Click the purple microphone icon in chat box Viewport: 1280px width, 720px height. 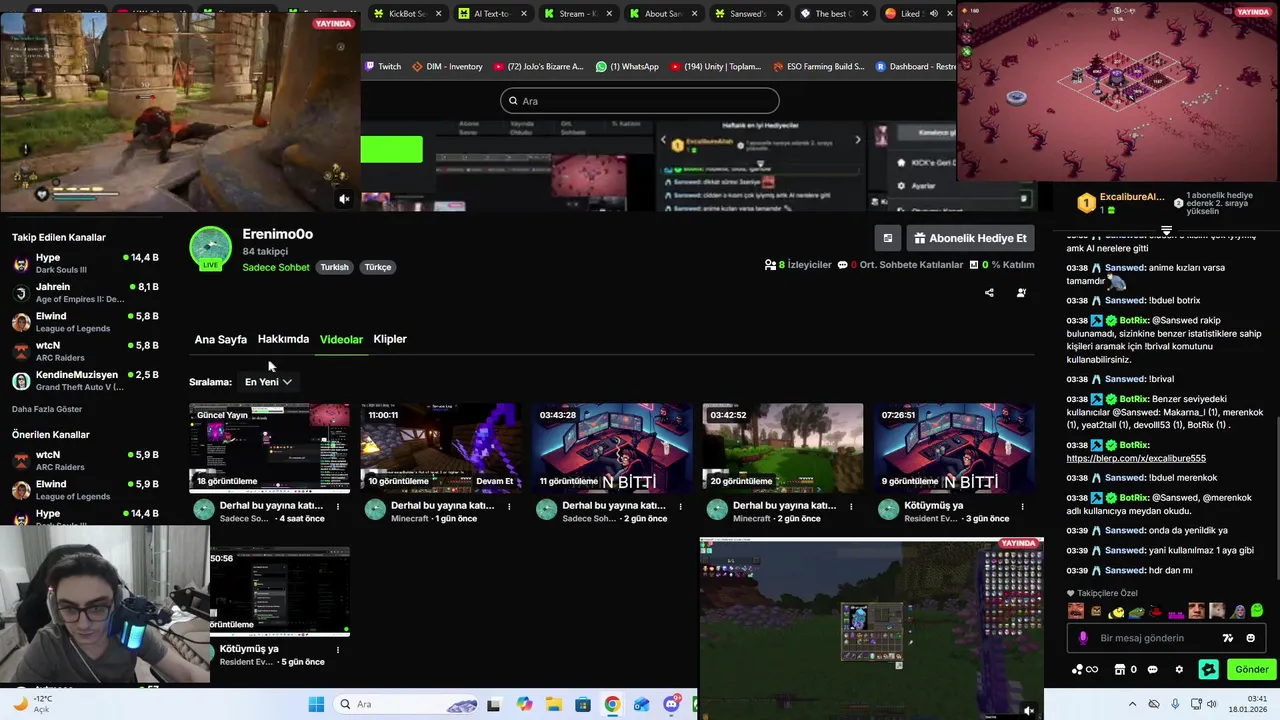[x=1083, y=638]
